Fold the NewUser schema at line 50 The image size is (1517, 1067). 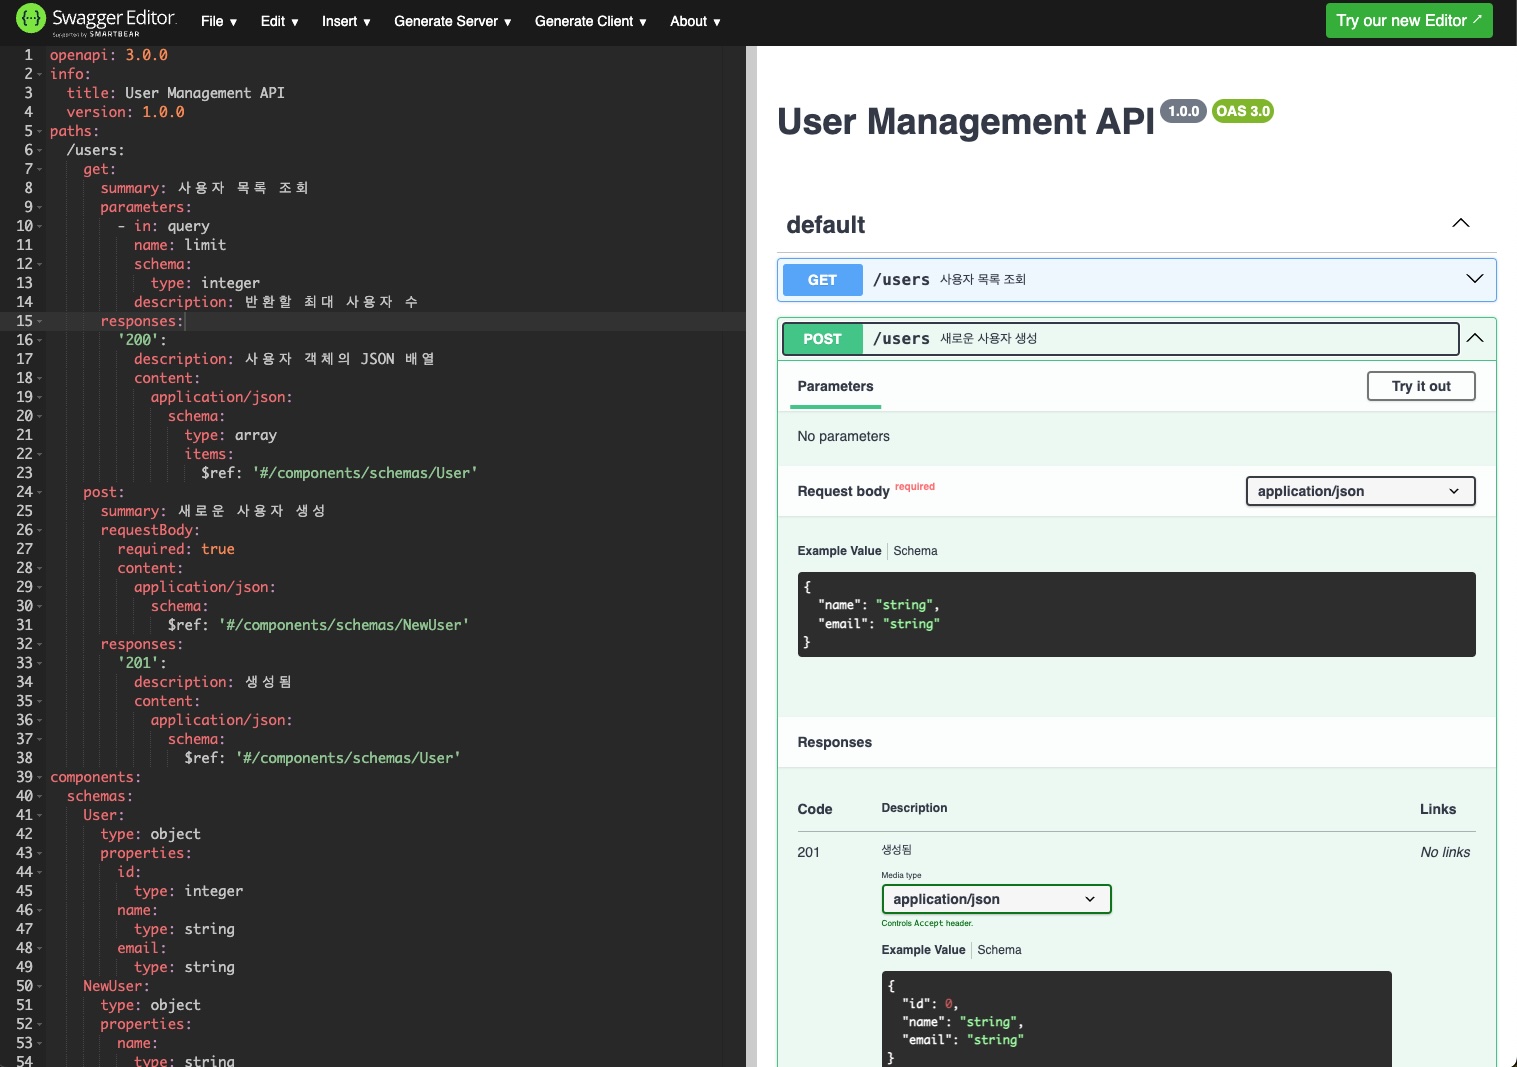[39, 986]
